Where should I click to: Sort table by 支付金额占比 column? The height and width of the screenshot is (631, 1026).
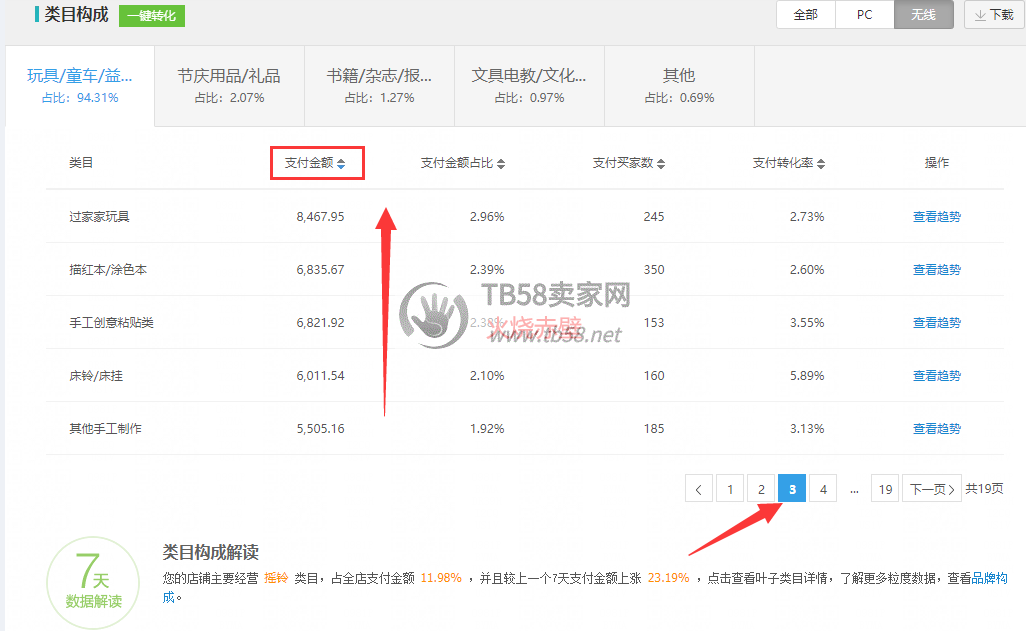[463, 163]
